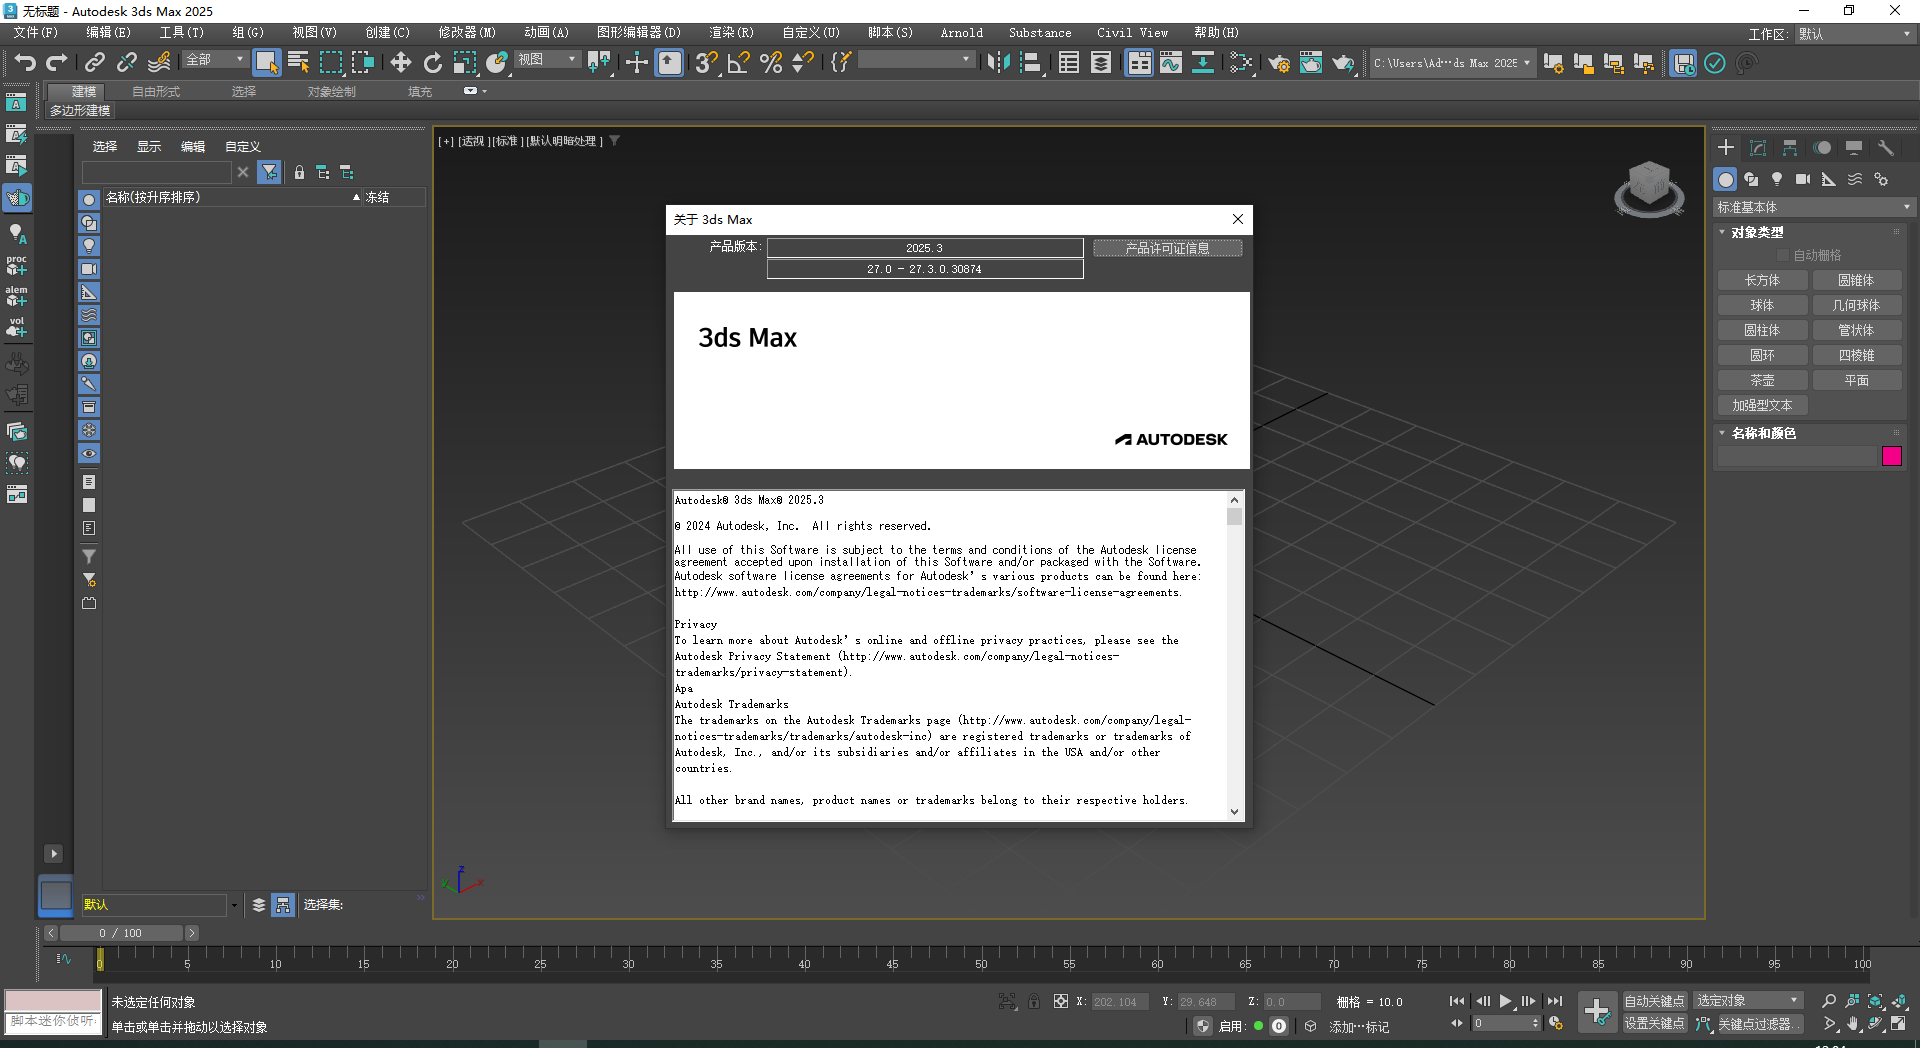Click the Undo icon
The image size is (1920, 1048).
(x=26, y=62)
